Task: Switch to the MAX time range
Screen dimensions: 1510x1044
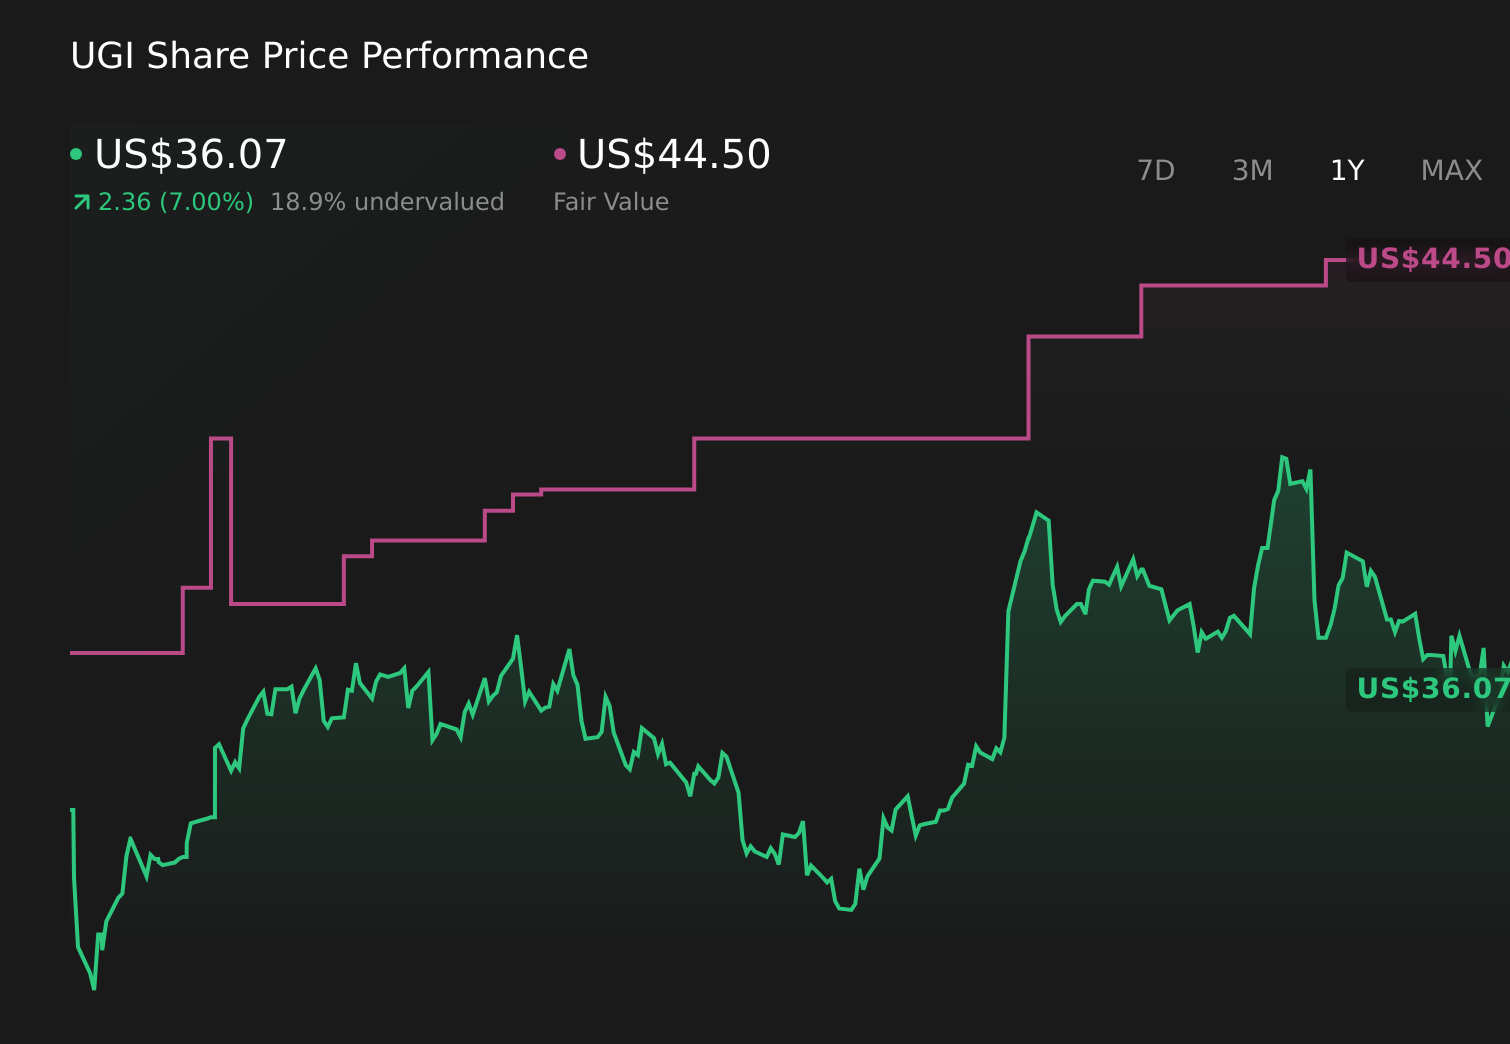Action: pyautogui.click(x=1450, y=170)
